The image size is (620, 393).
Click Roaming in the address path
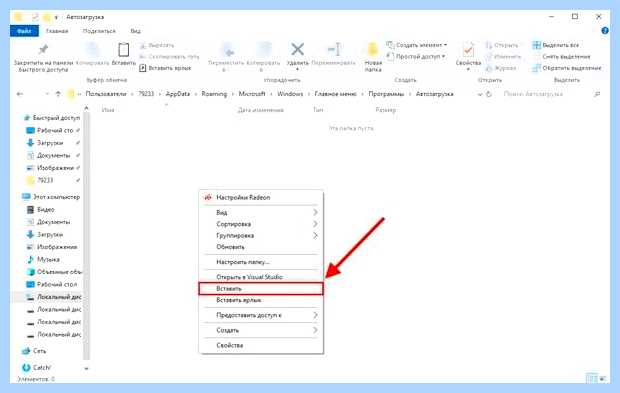pos(214,94)
